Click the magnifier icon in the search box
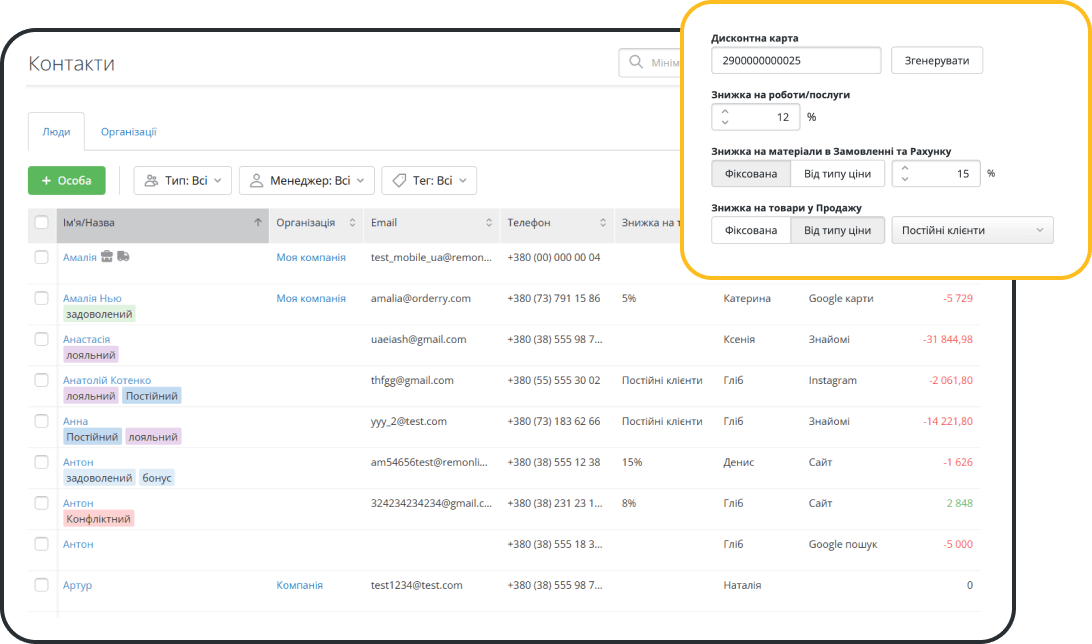Screen dimensions: 1092x644 coord(635,64)
